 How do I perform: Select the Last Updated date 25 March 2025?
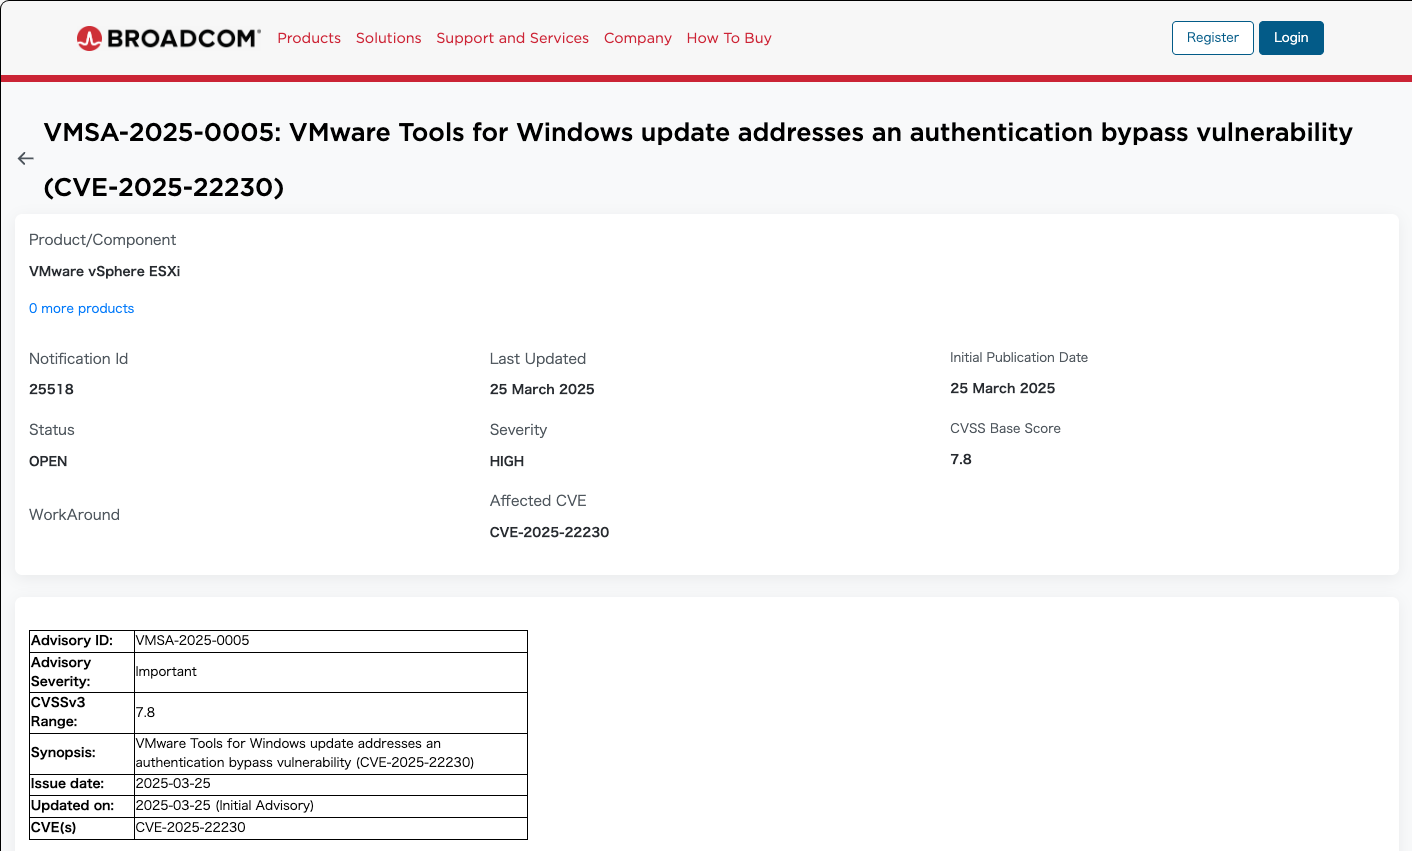(542, 389)
